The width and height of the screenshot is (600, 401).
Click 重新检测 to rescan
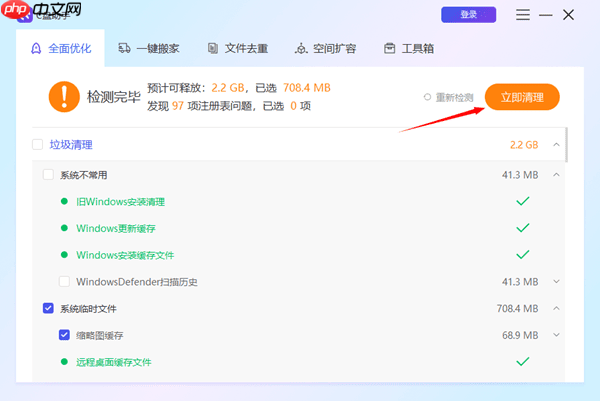pyautogui.click(x=454, y=98)
